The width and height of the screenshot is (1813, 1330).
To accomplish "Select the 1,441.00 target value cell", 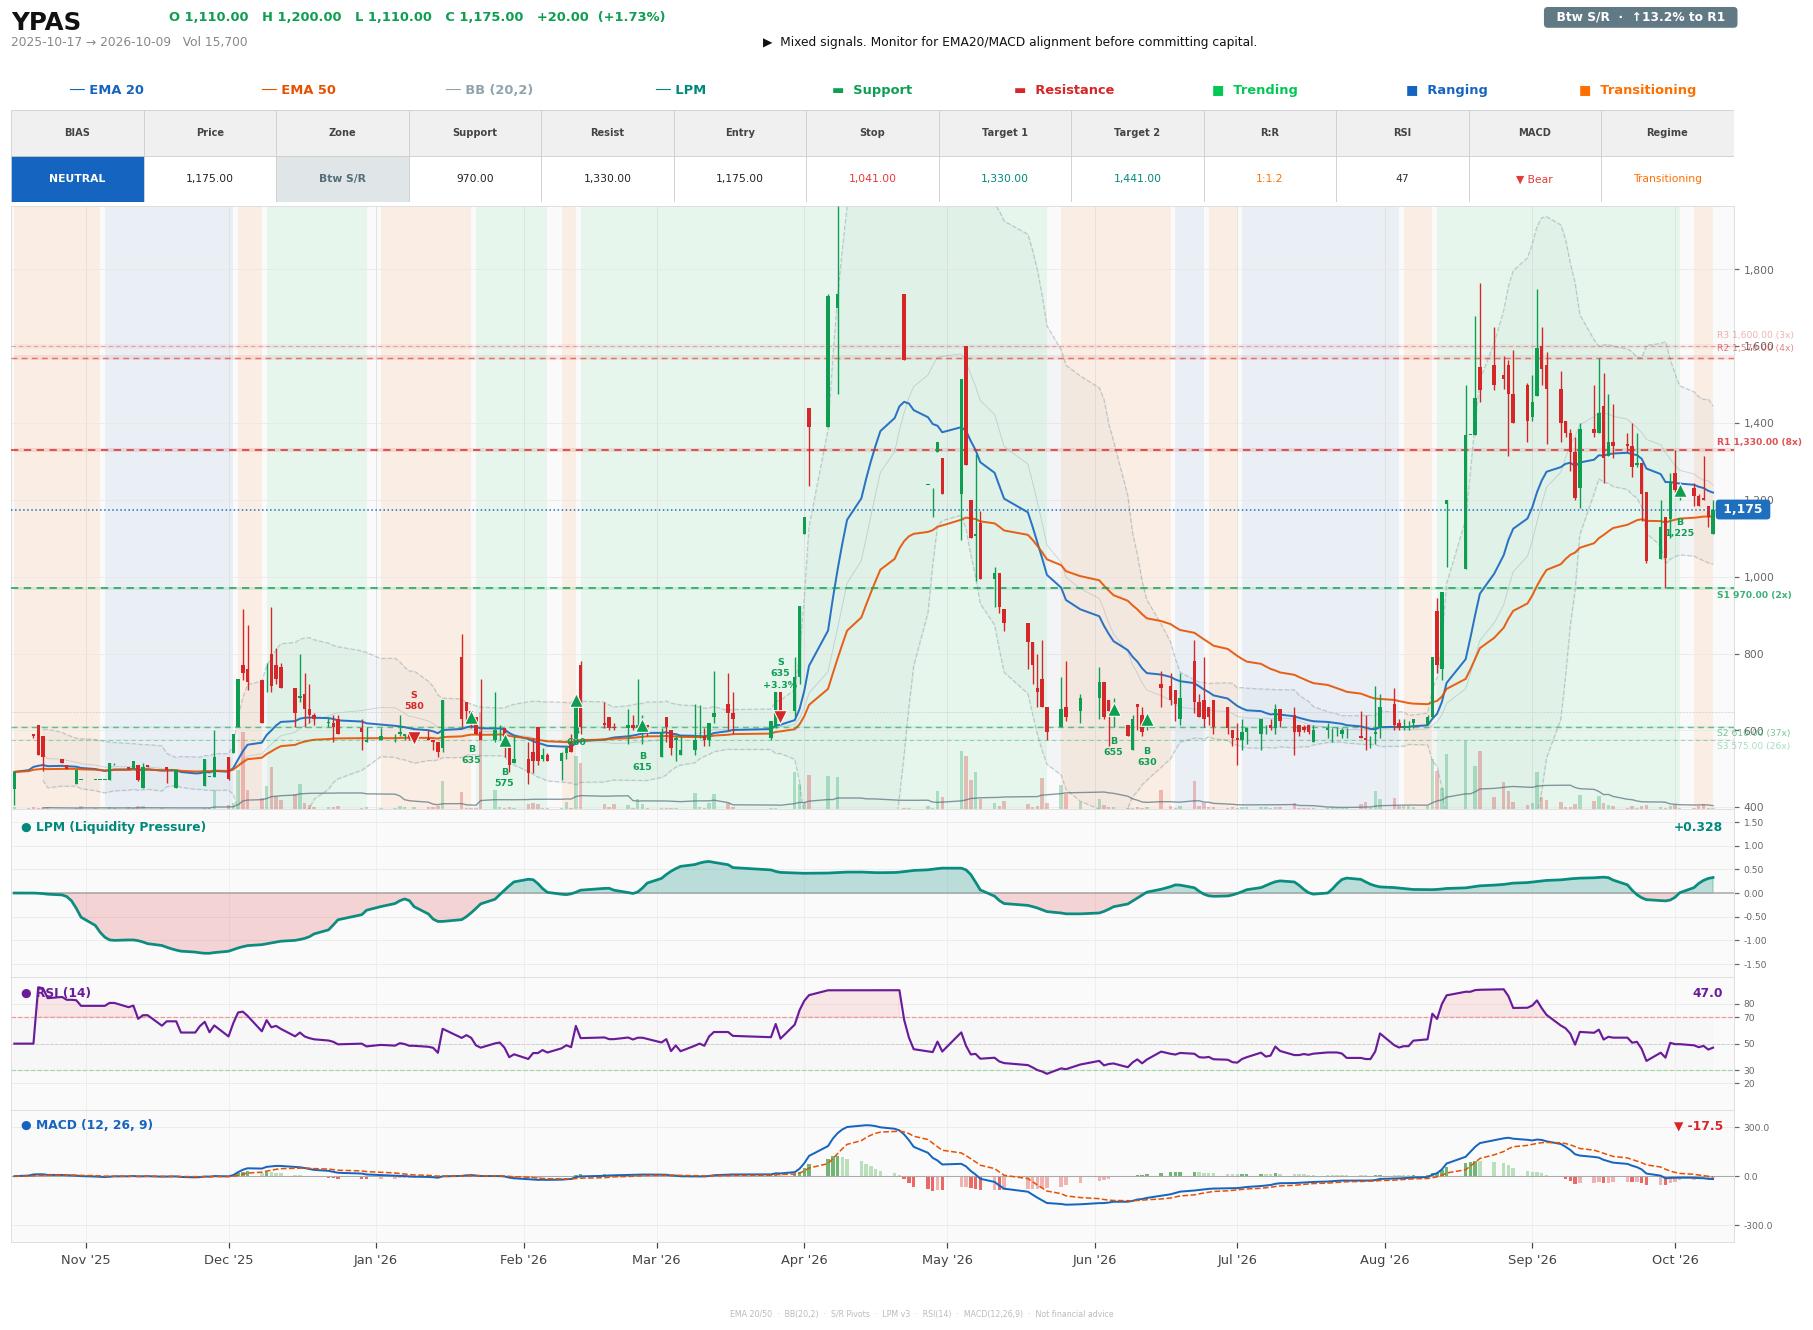I will click(1137, 179).
